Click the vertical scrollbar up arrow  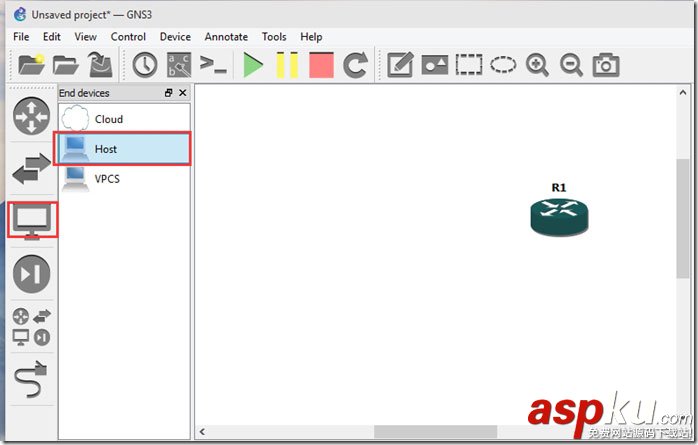683,92
